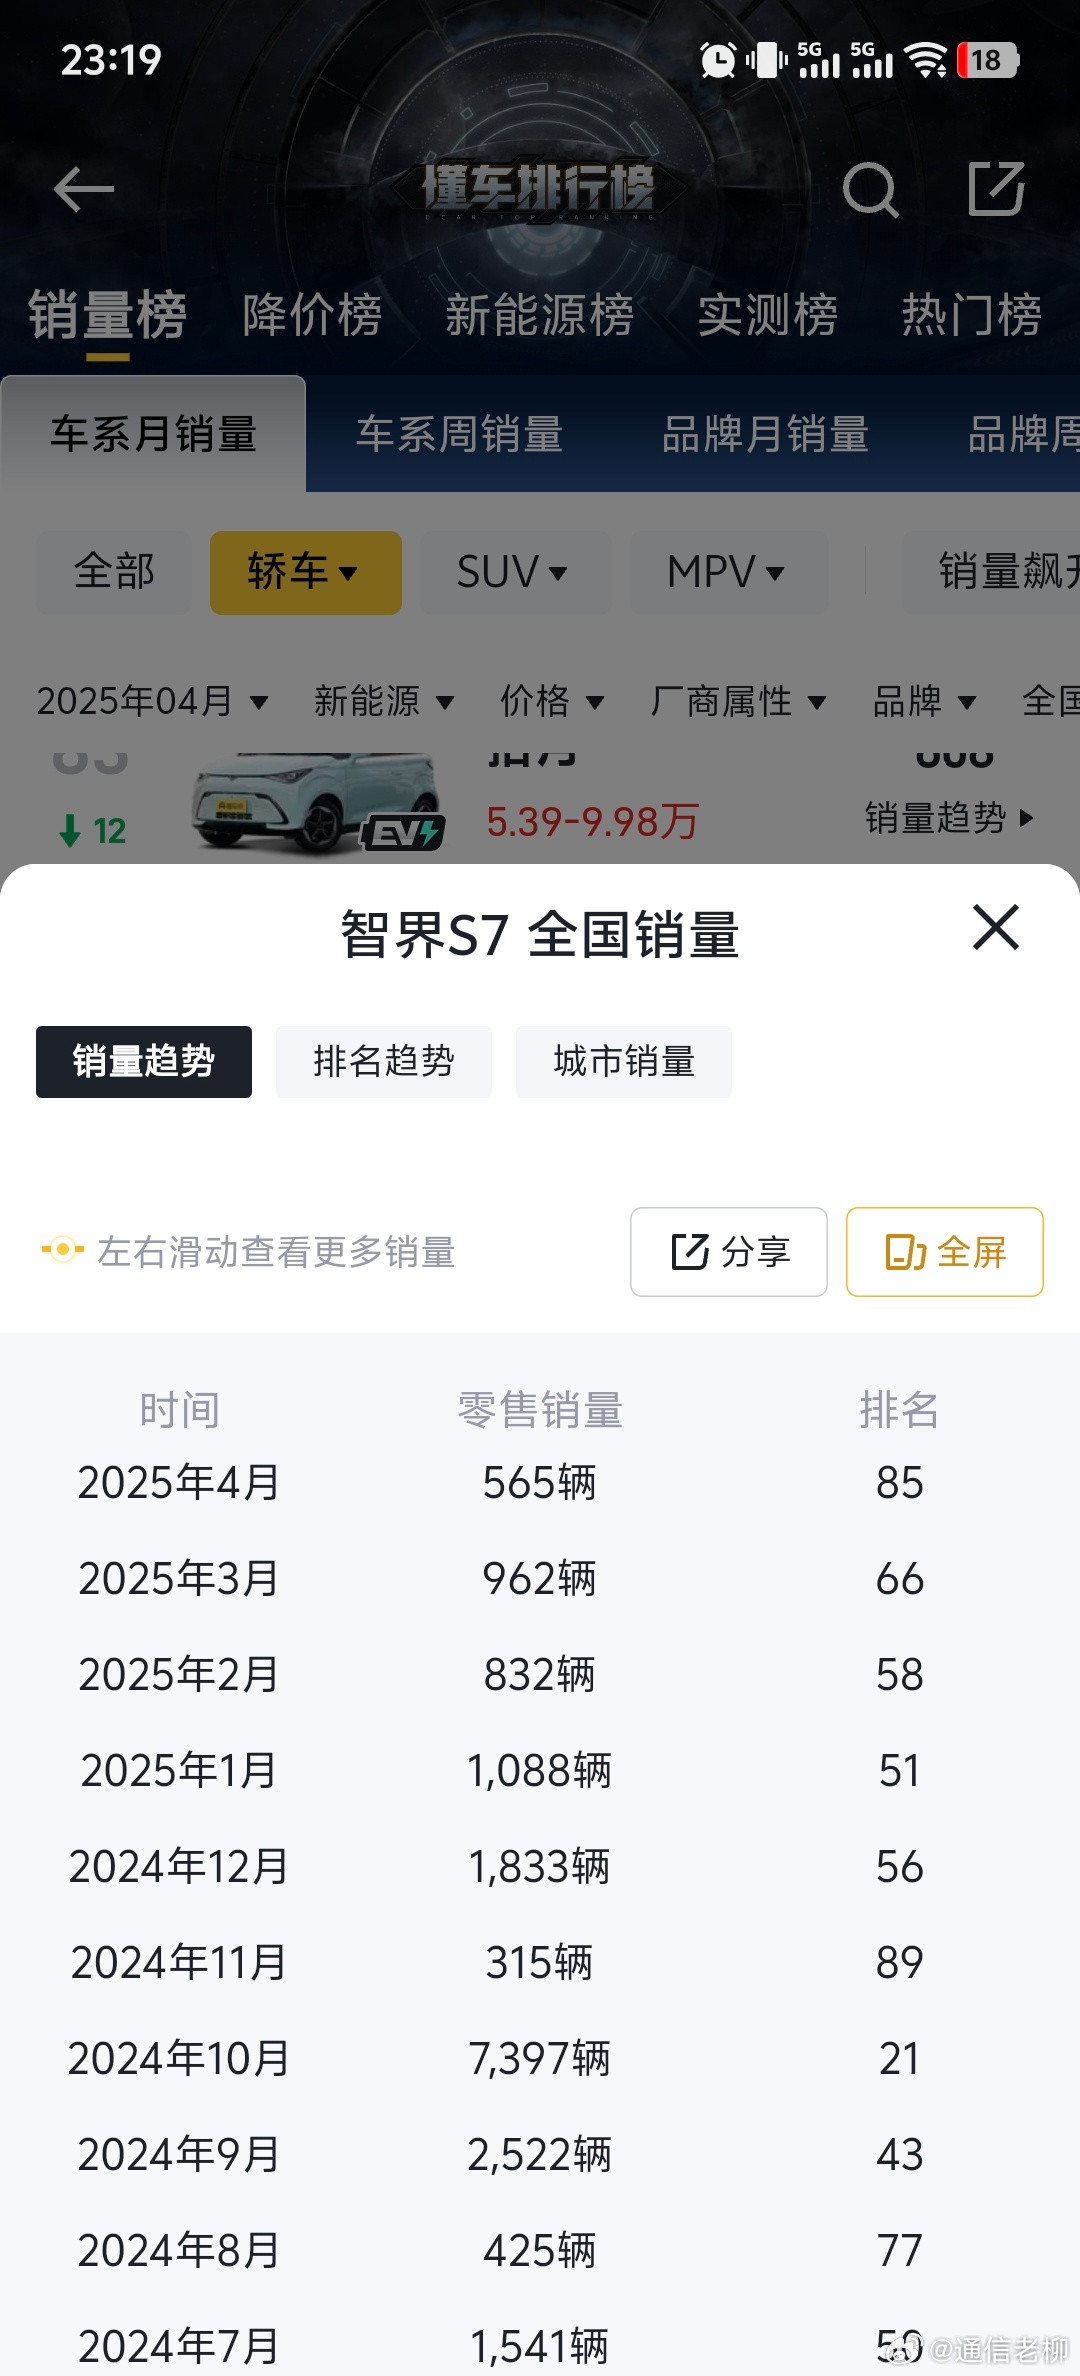Tap the EV car thumbnail image

click(318, 803)
